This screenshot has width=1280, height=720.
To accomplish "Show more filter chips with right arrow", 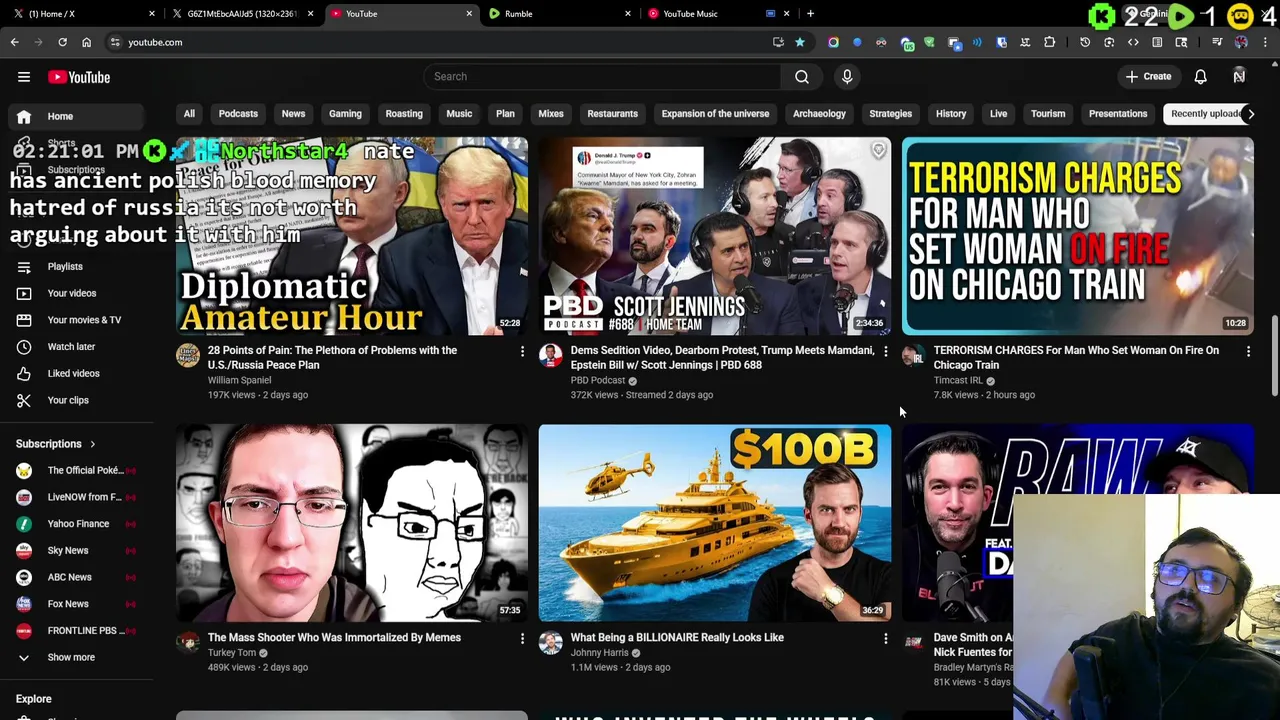I will (x=1250, y=114).
